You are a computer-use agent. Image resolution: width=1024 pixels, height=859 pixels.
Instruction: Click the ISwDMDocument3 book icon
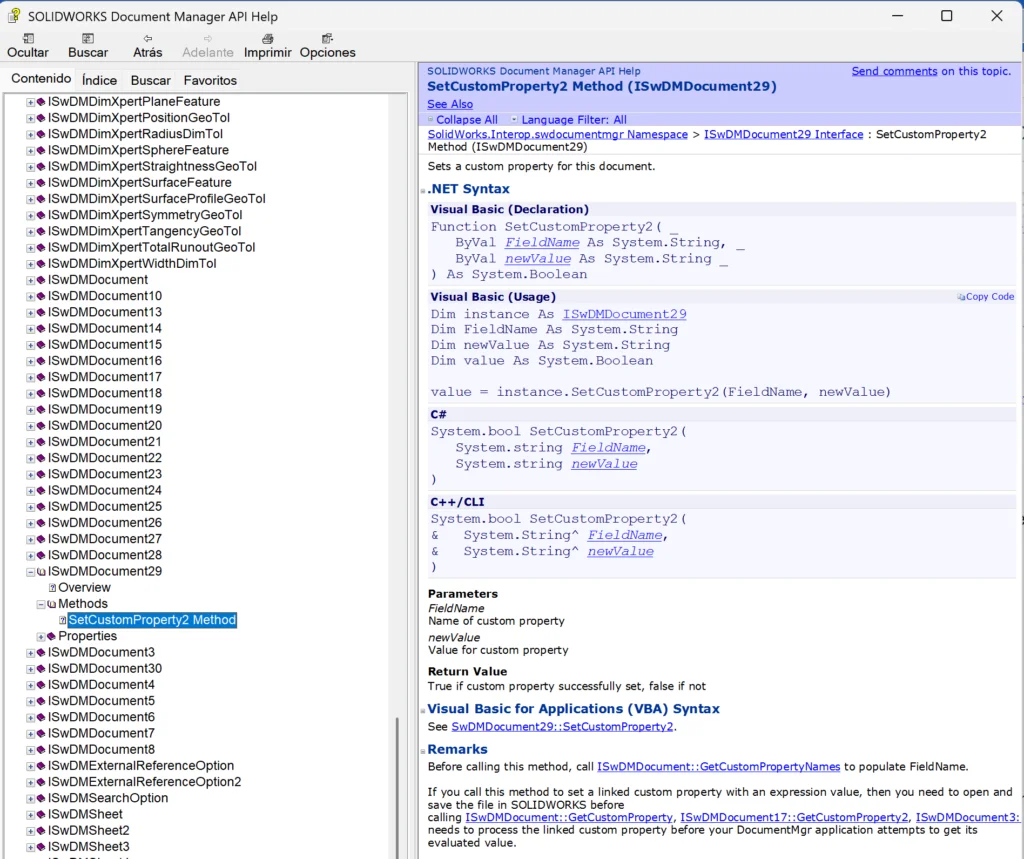41,653
